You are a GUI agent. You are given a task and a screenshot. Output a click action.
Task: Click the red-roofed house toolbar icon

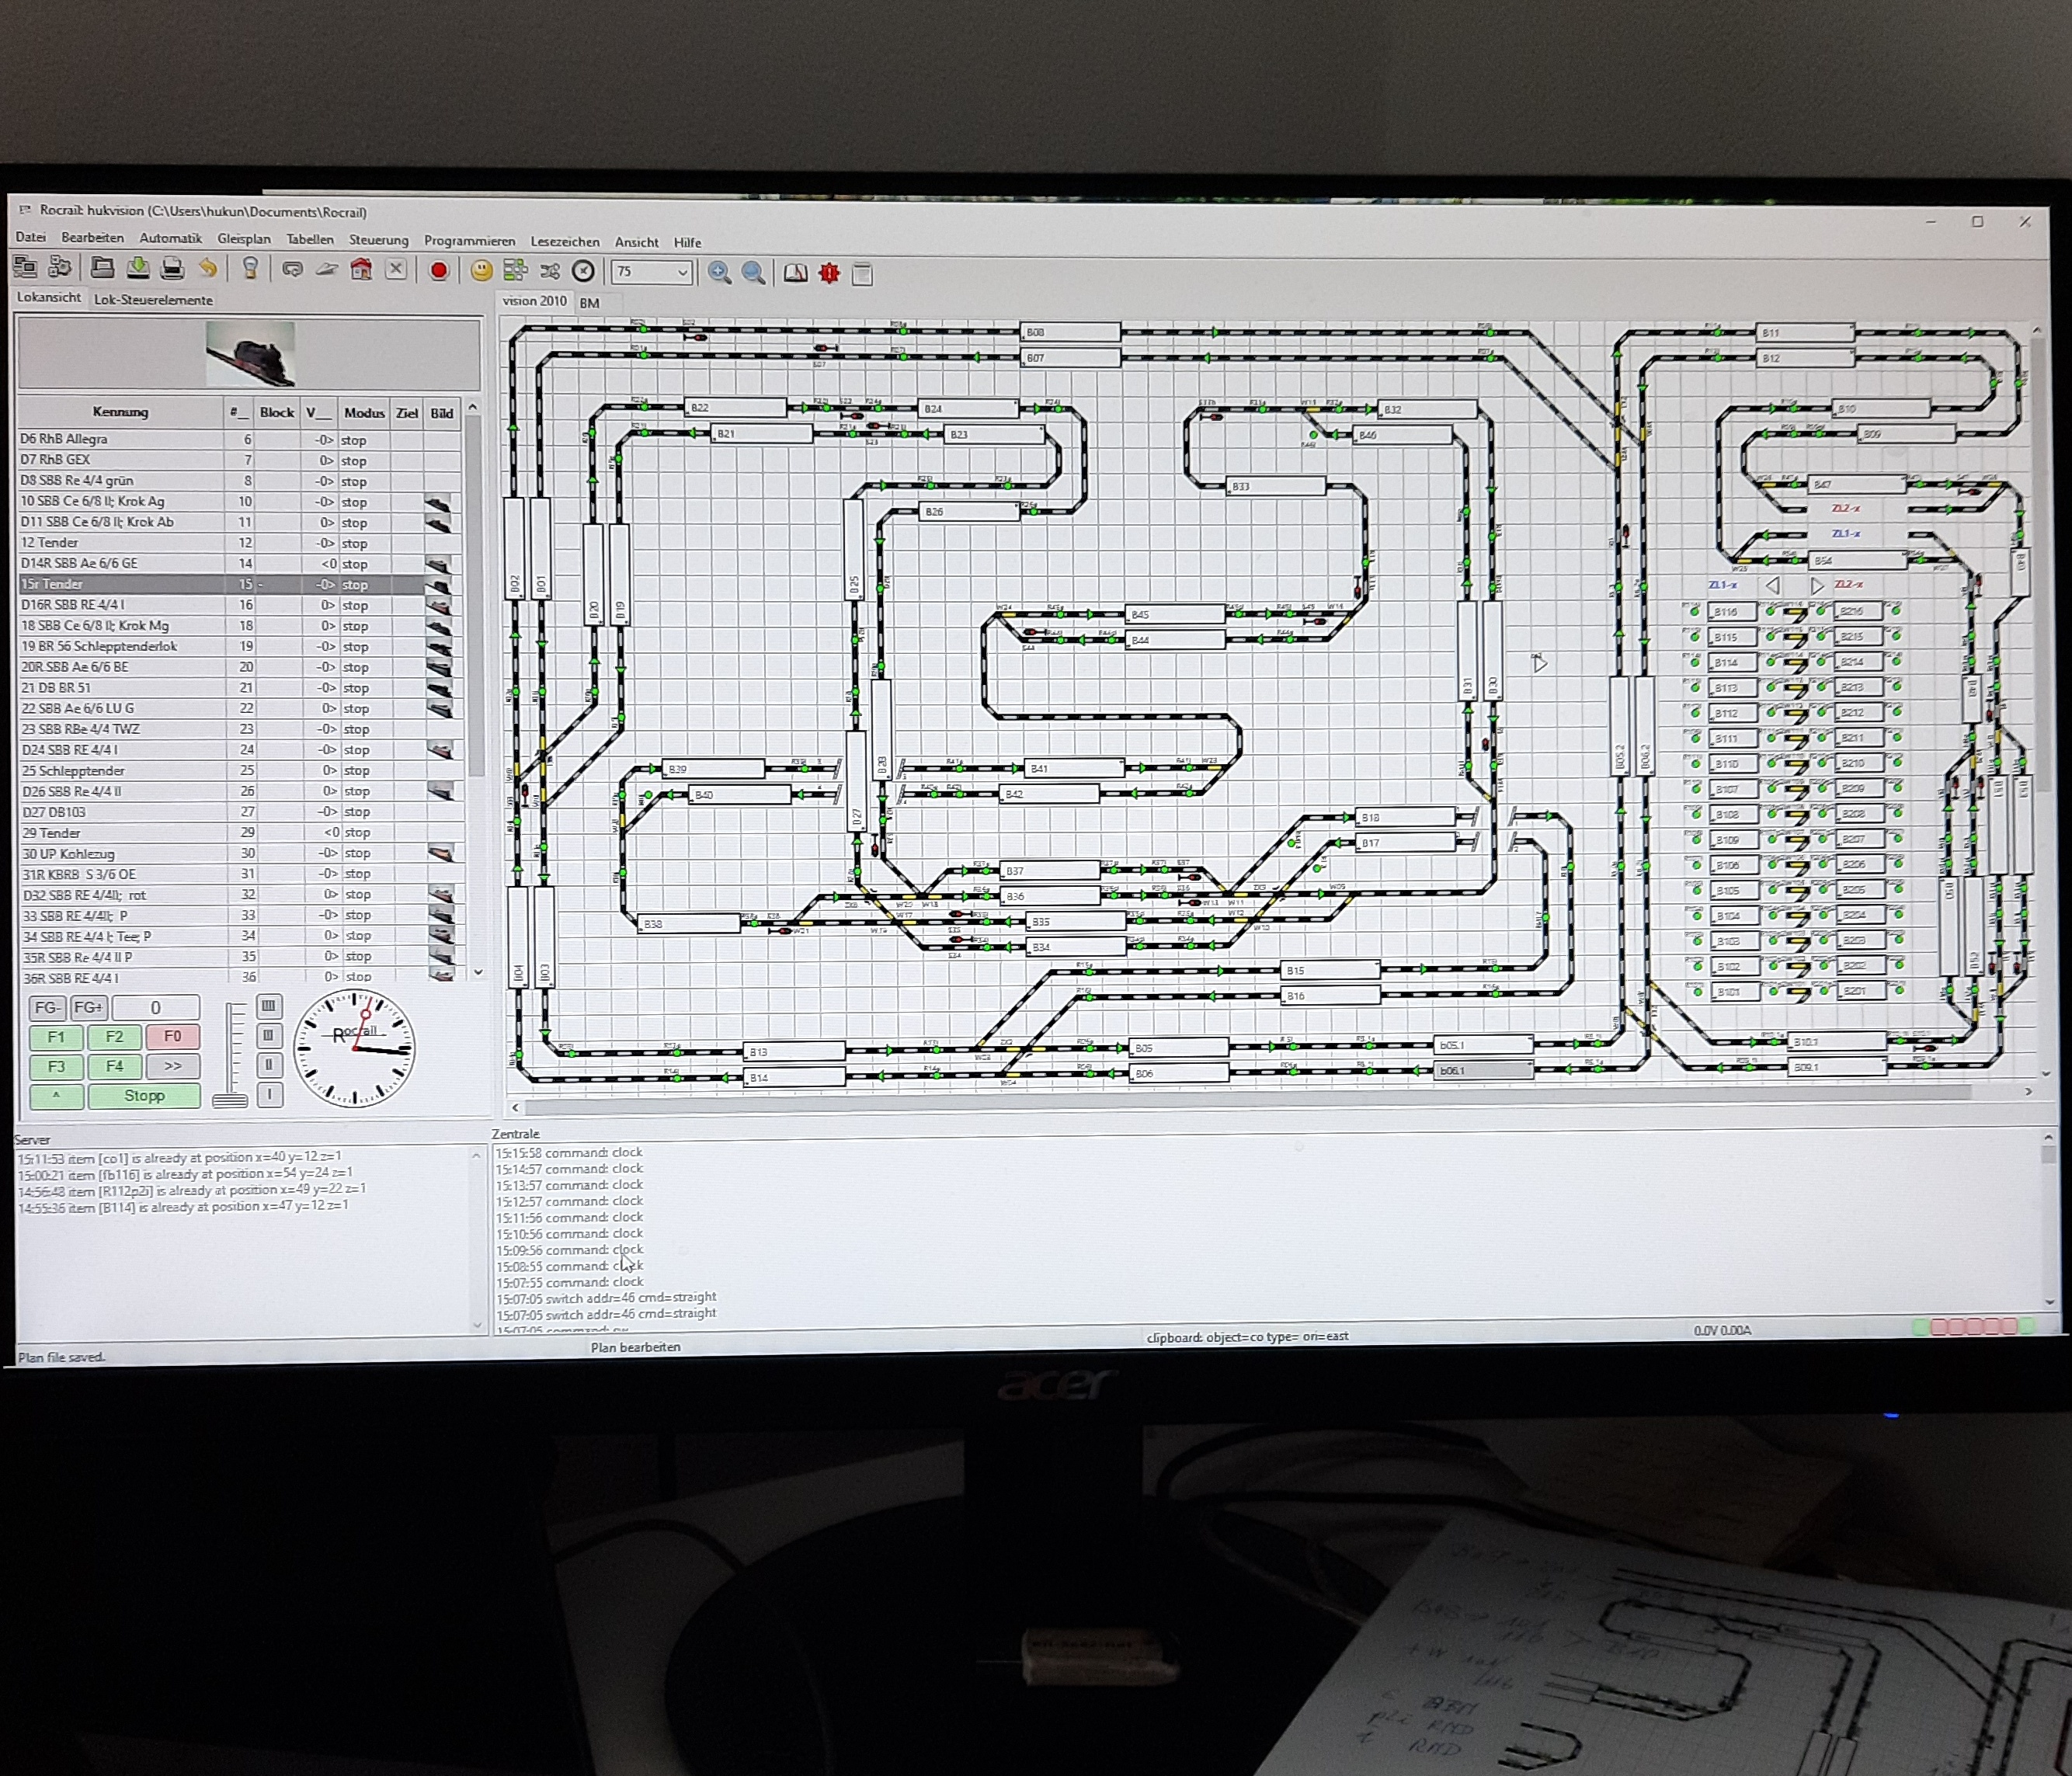point(361,270)
